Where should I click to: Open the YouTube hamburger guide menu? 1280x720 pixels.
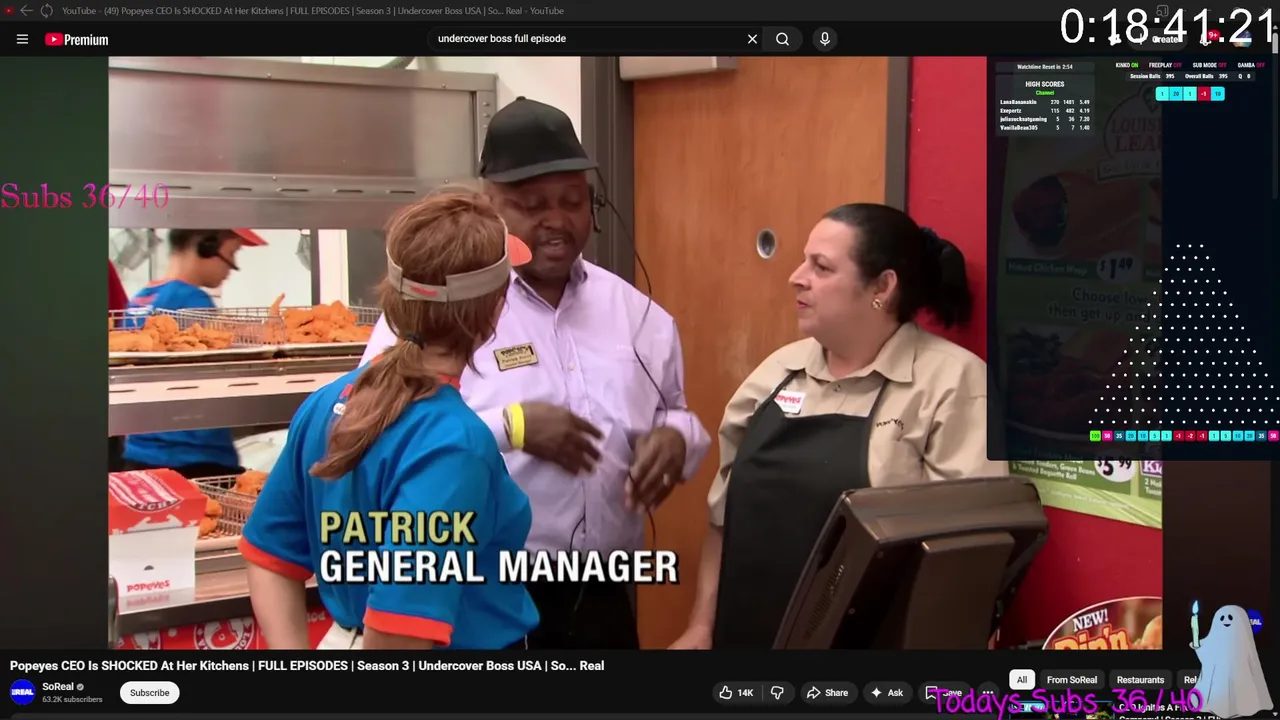[x=22, y=39]
